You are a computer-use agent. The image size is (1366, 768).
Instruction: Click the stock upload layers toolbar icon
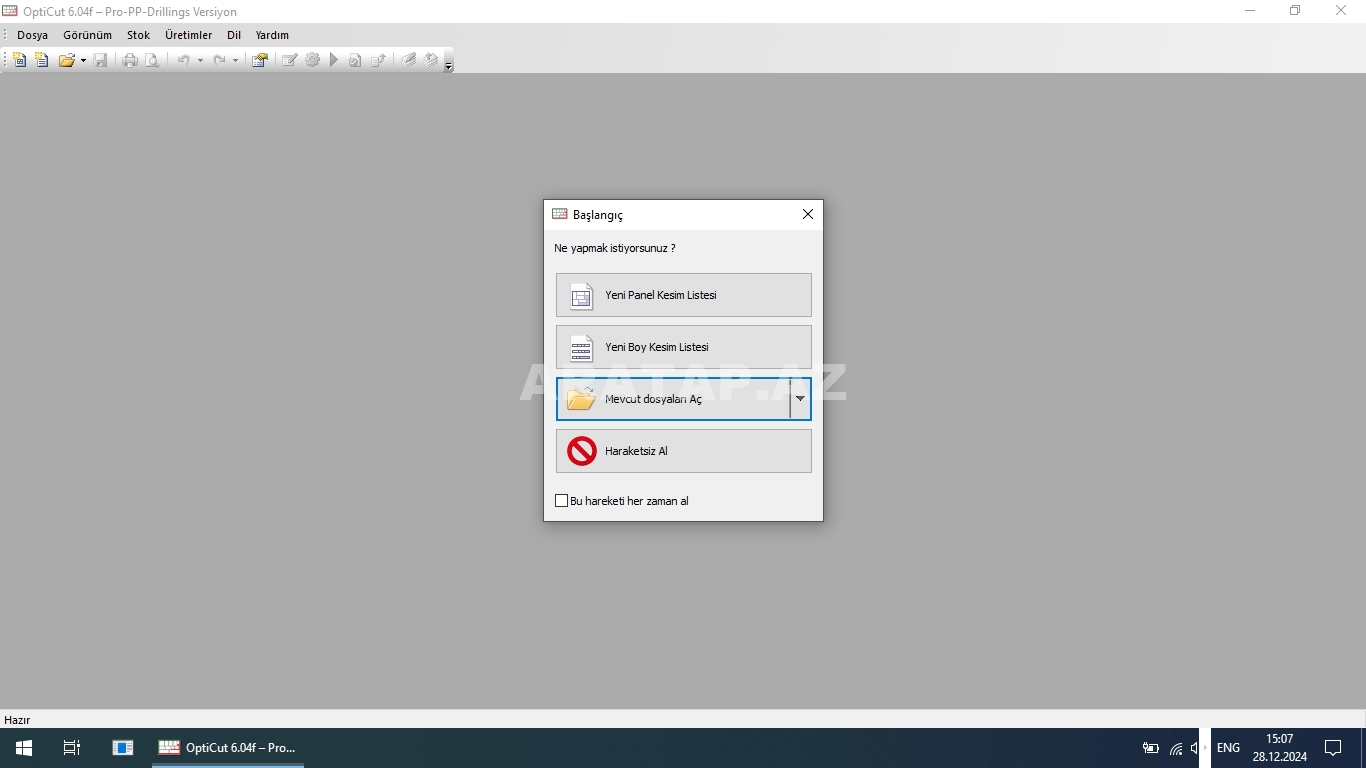431,60
